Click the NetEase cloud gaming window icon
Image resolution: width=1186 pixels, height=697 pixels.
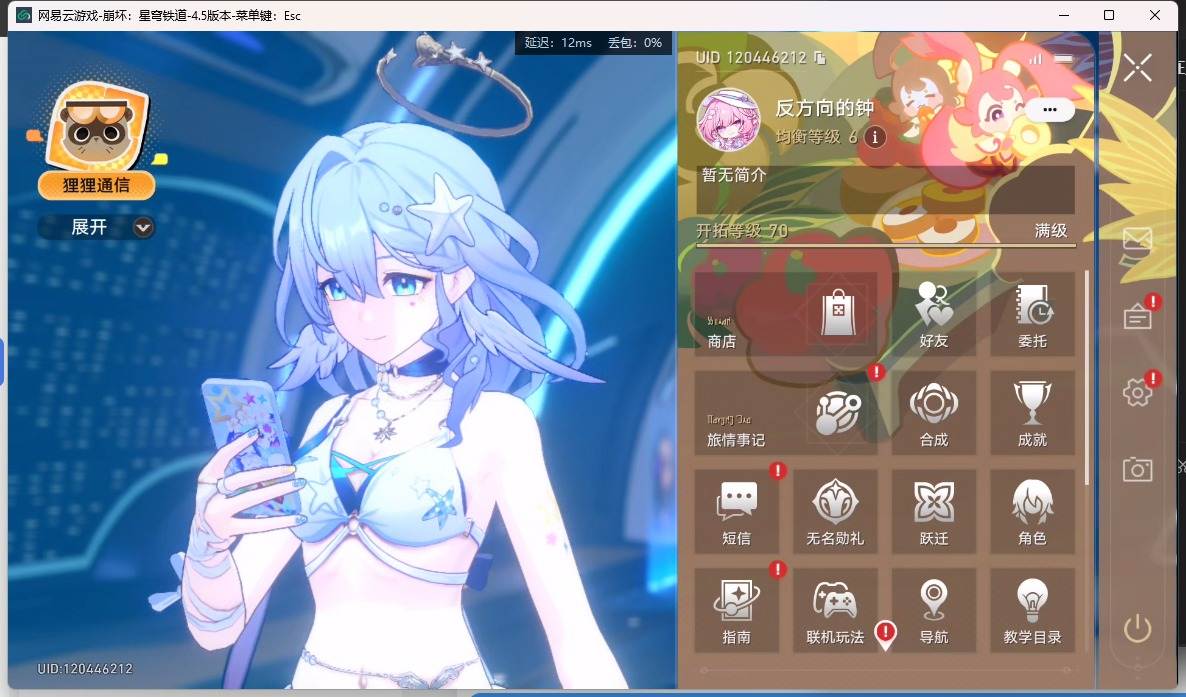pos(23,15)
